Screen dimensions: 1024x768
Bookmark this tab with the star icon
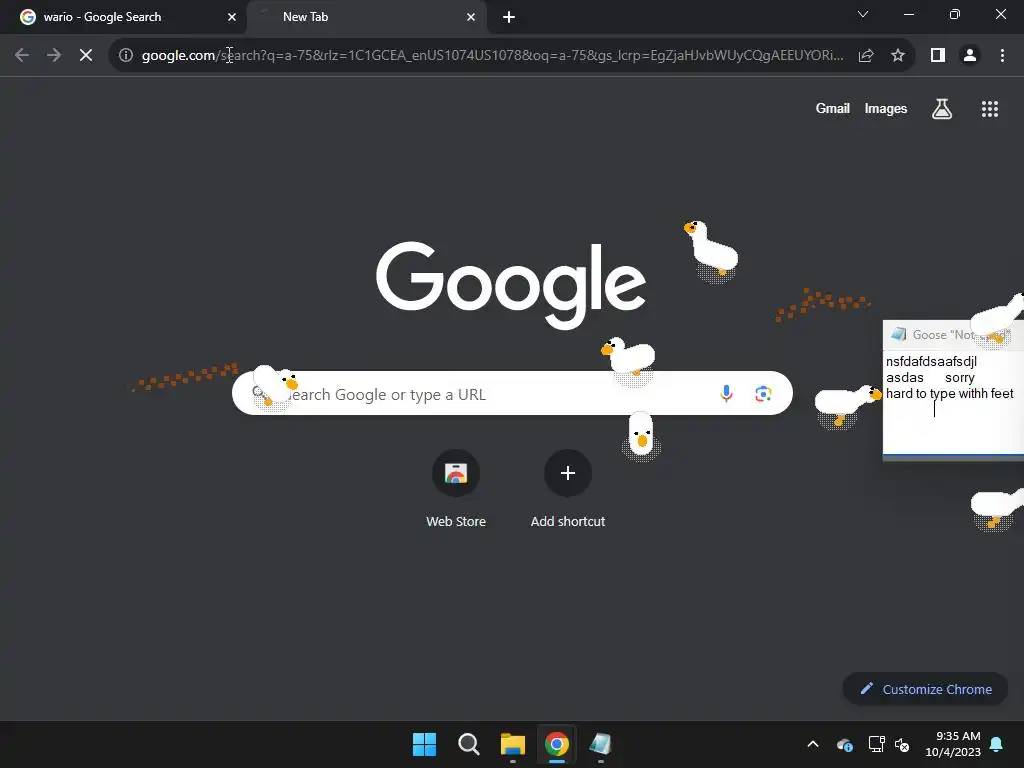pyautogui.click(x=898, y=55)
